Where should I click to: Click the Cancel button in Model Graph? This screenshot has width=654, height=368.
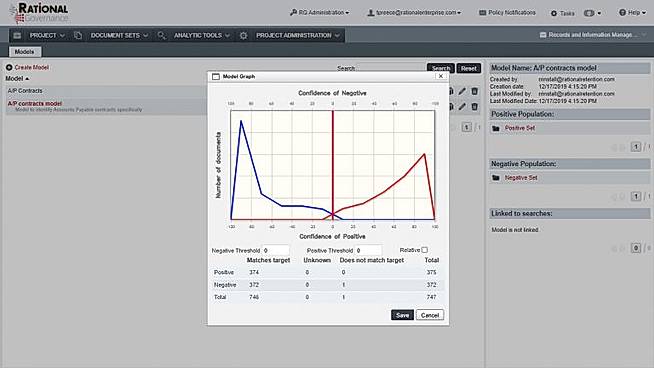tap(430, 315)
